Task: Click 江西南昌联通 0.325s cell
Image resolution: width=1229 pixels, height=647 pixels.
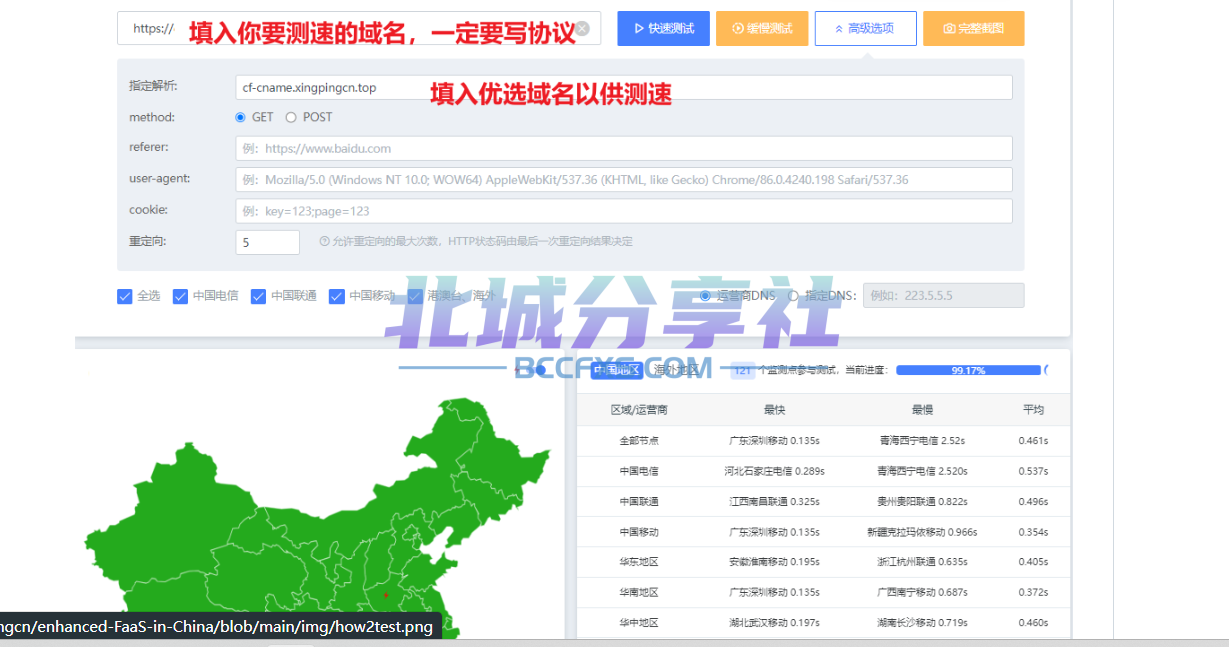Action: pos(774,501)
